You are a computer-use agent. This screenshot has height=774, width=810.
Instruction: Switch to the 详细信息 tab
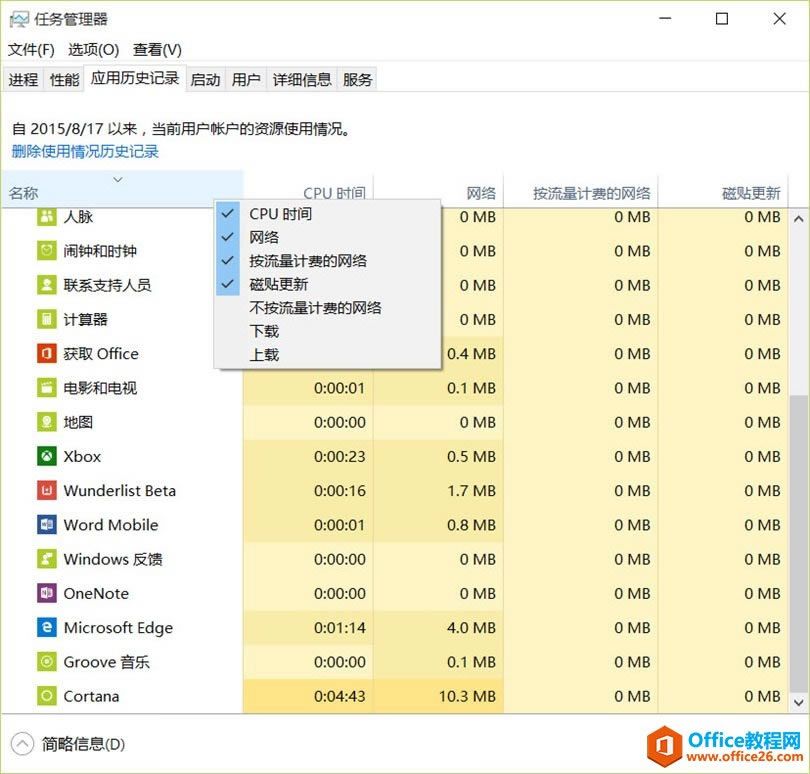(302, 80)
